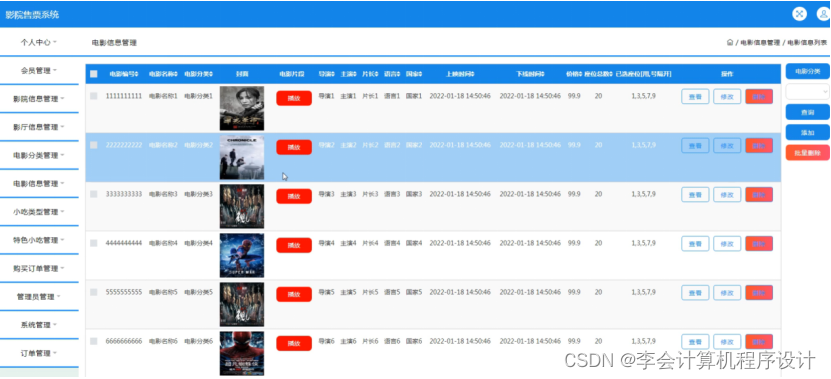This screenshot has height=379, width=831.
Task: Sort table by 电影编号 column
Action: [x=124, y=74]
